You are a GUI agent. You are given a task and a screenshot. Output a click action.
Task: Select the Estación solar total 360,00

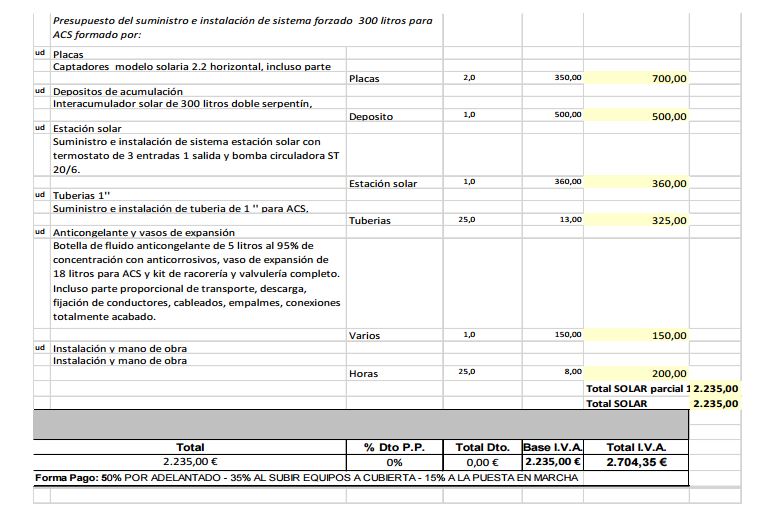pyautogui.click(x=636, y=183)
